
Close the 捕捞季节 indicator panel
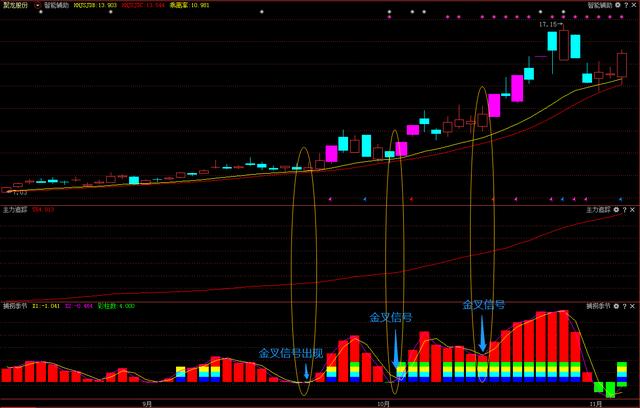[632, 306]
